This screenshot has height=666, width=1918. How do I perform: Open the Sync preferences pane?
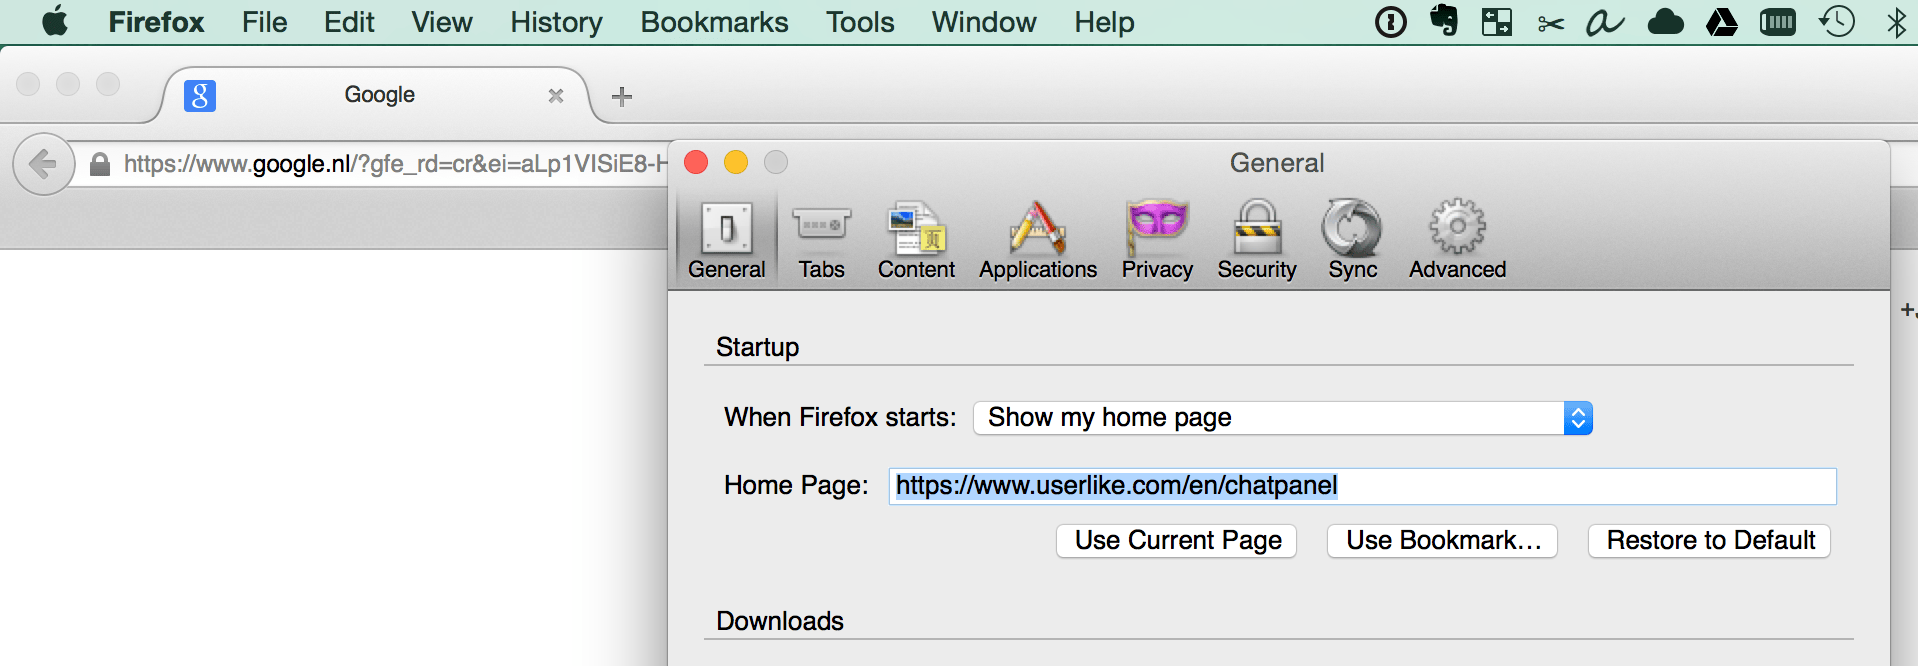click(x=1352, y=240)
